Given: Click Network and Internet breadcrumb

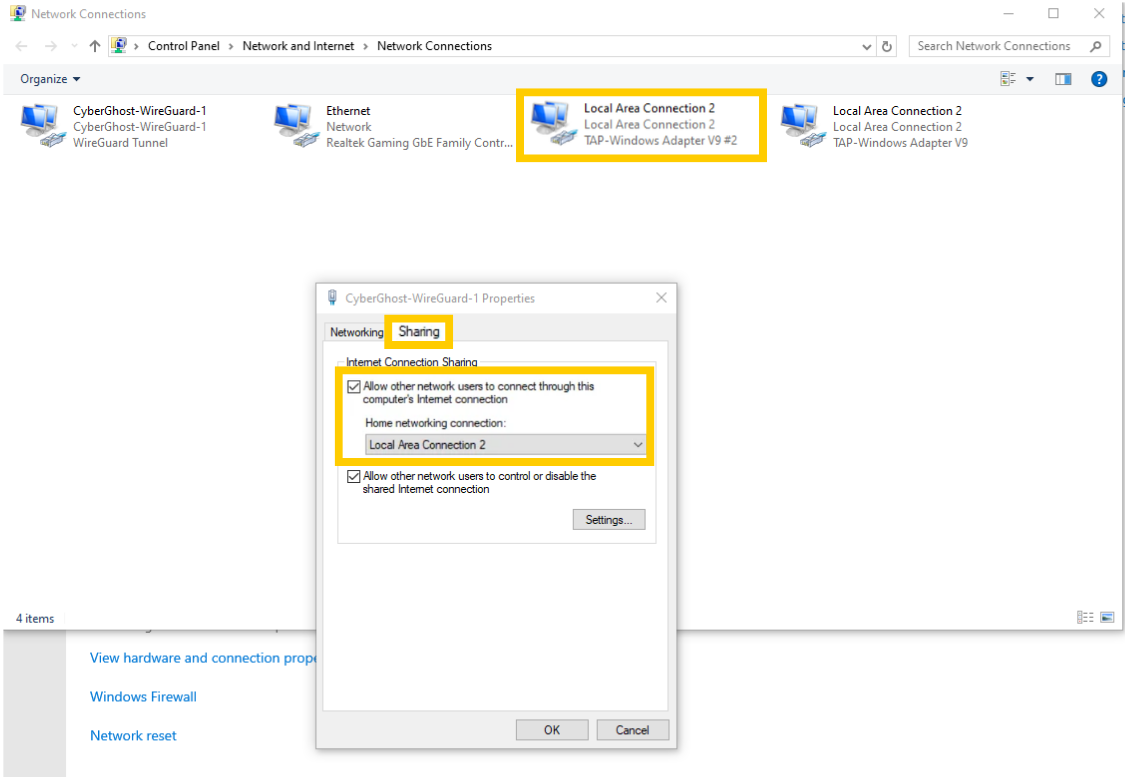Looking at the screenshot, I should (x=298, y=46).
